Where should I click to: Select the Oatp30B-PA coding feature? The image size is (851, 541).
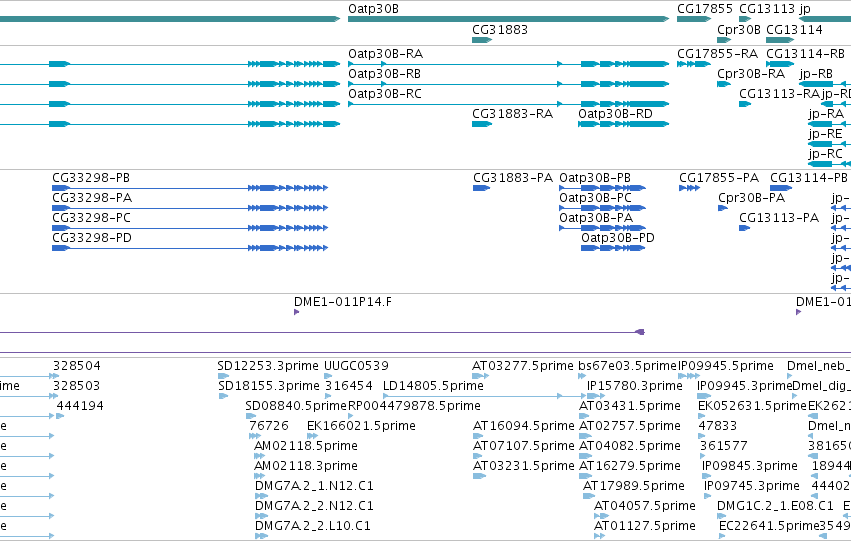[x=602, y=228]
